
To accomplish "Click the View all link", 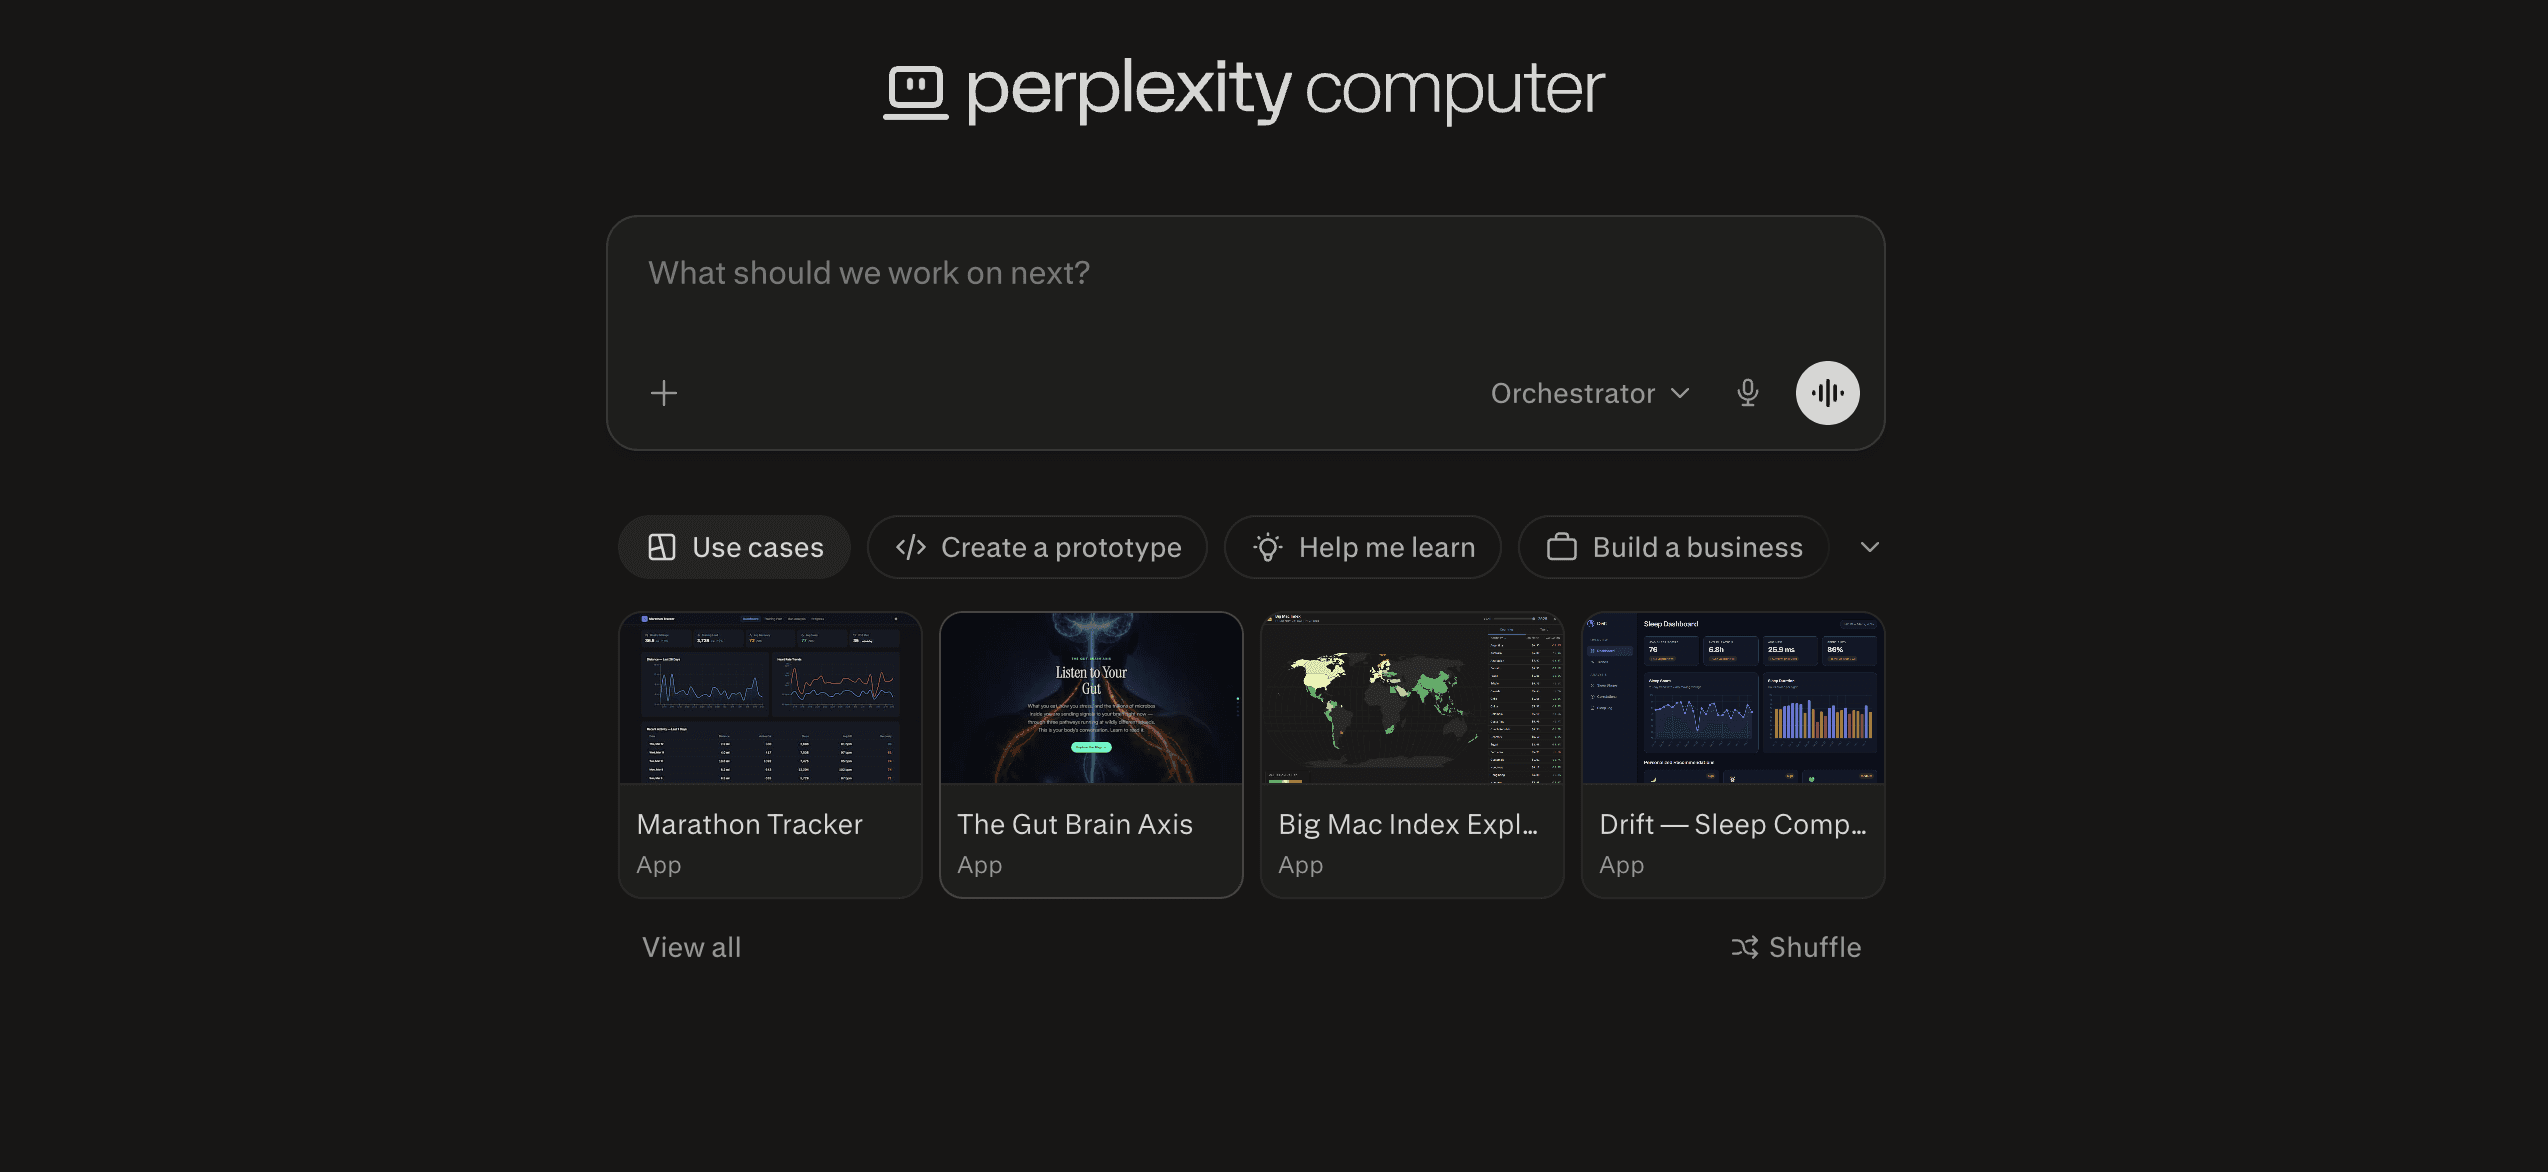I will [691, 947].
